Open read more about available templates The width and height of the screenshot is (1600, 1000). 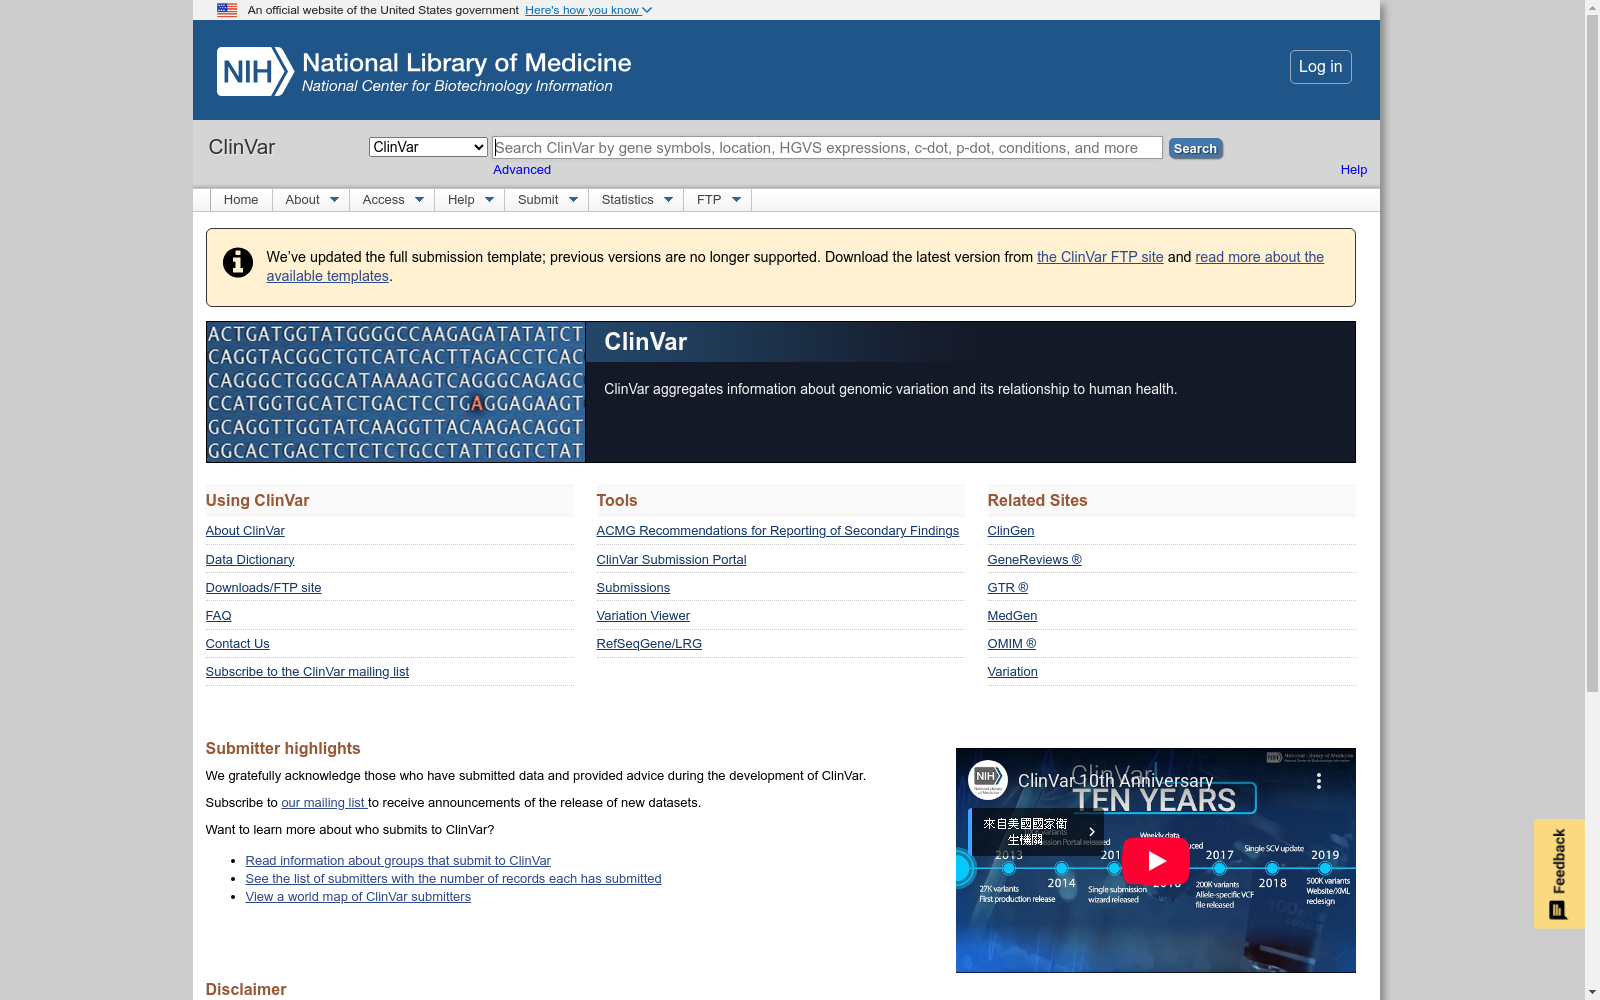pos(1259,257)
